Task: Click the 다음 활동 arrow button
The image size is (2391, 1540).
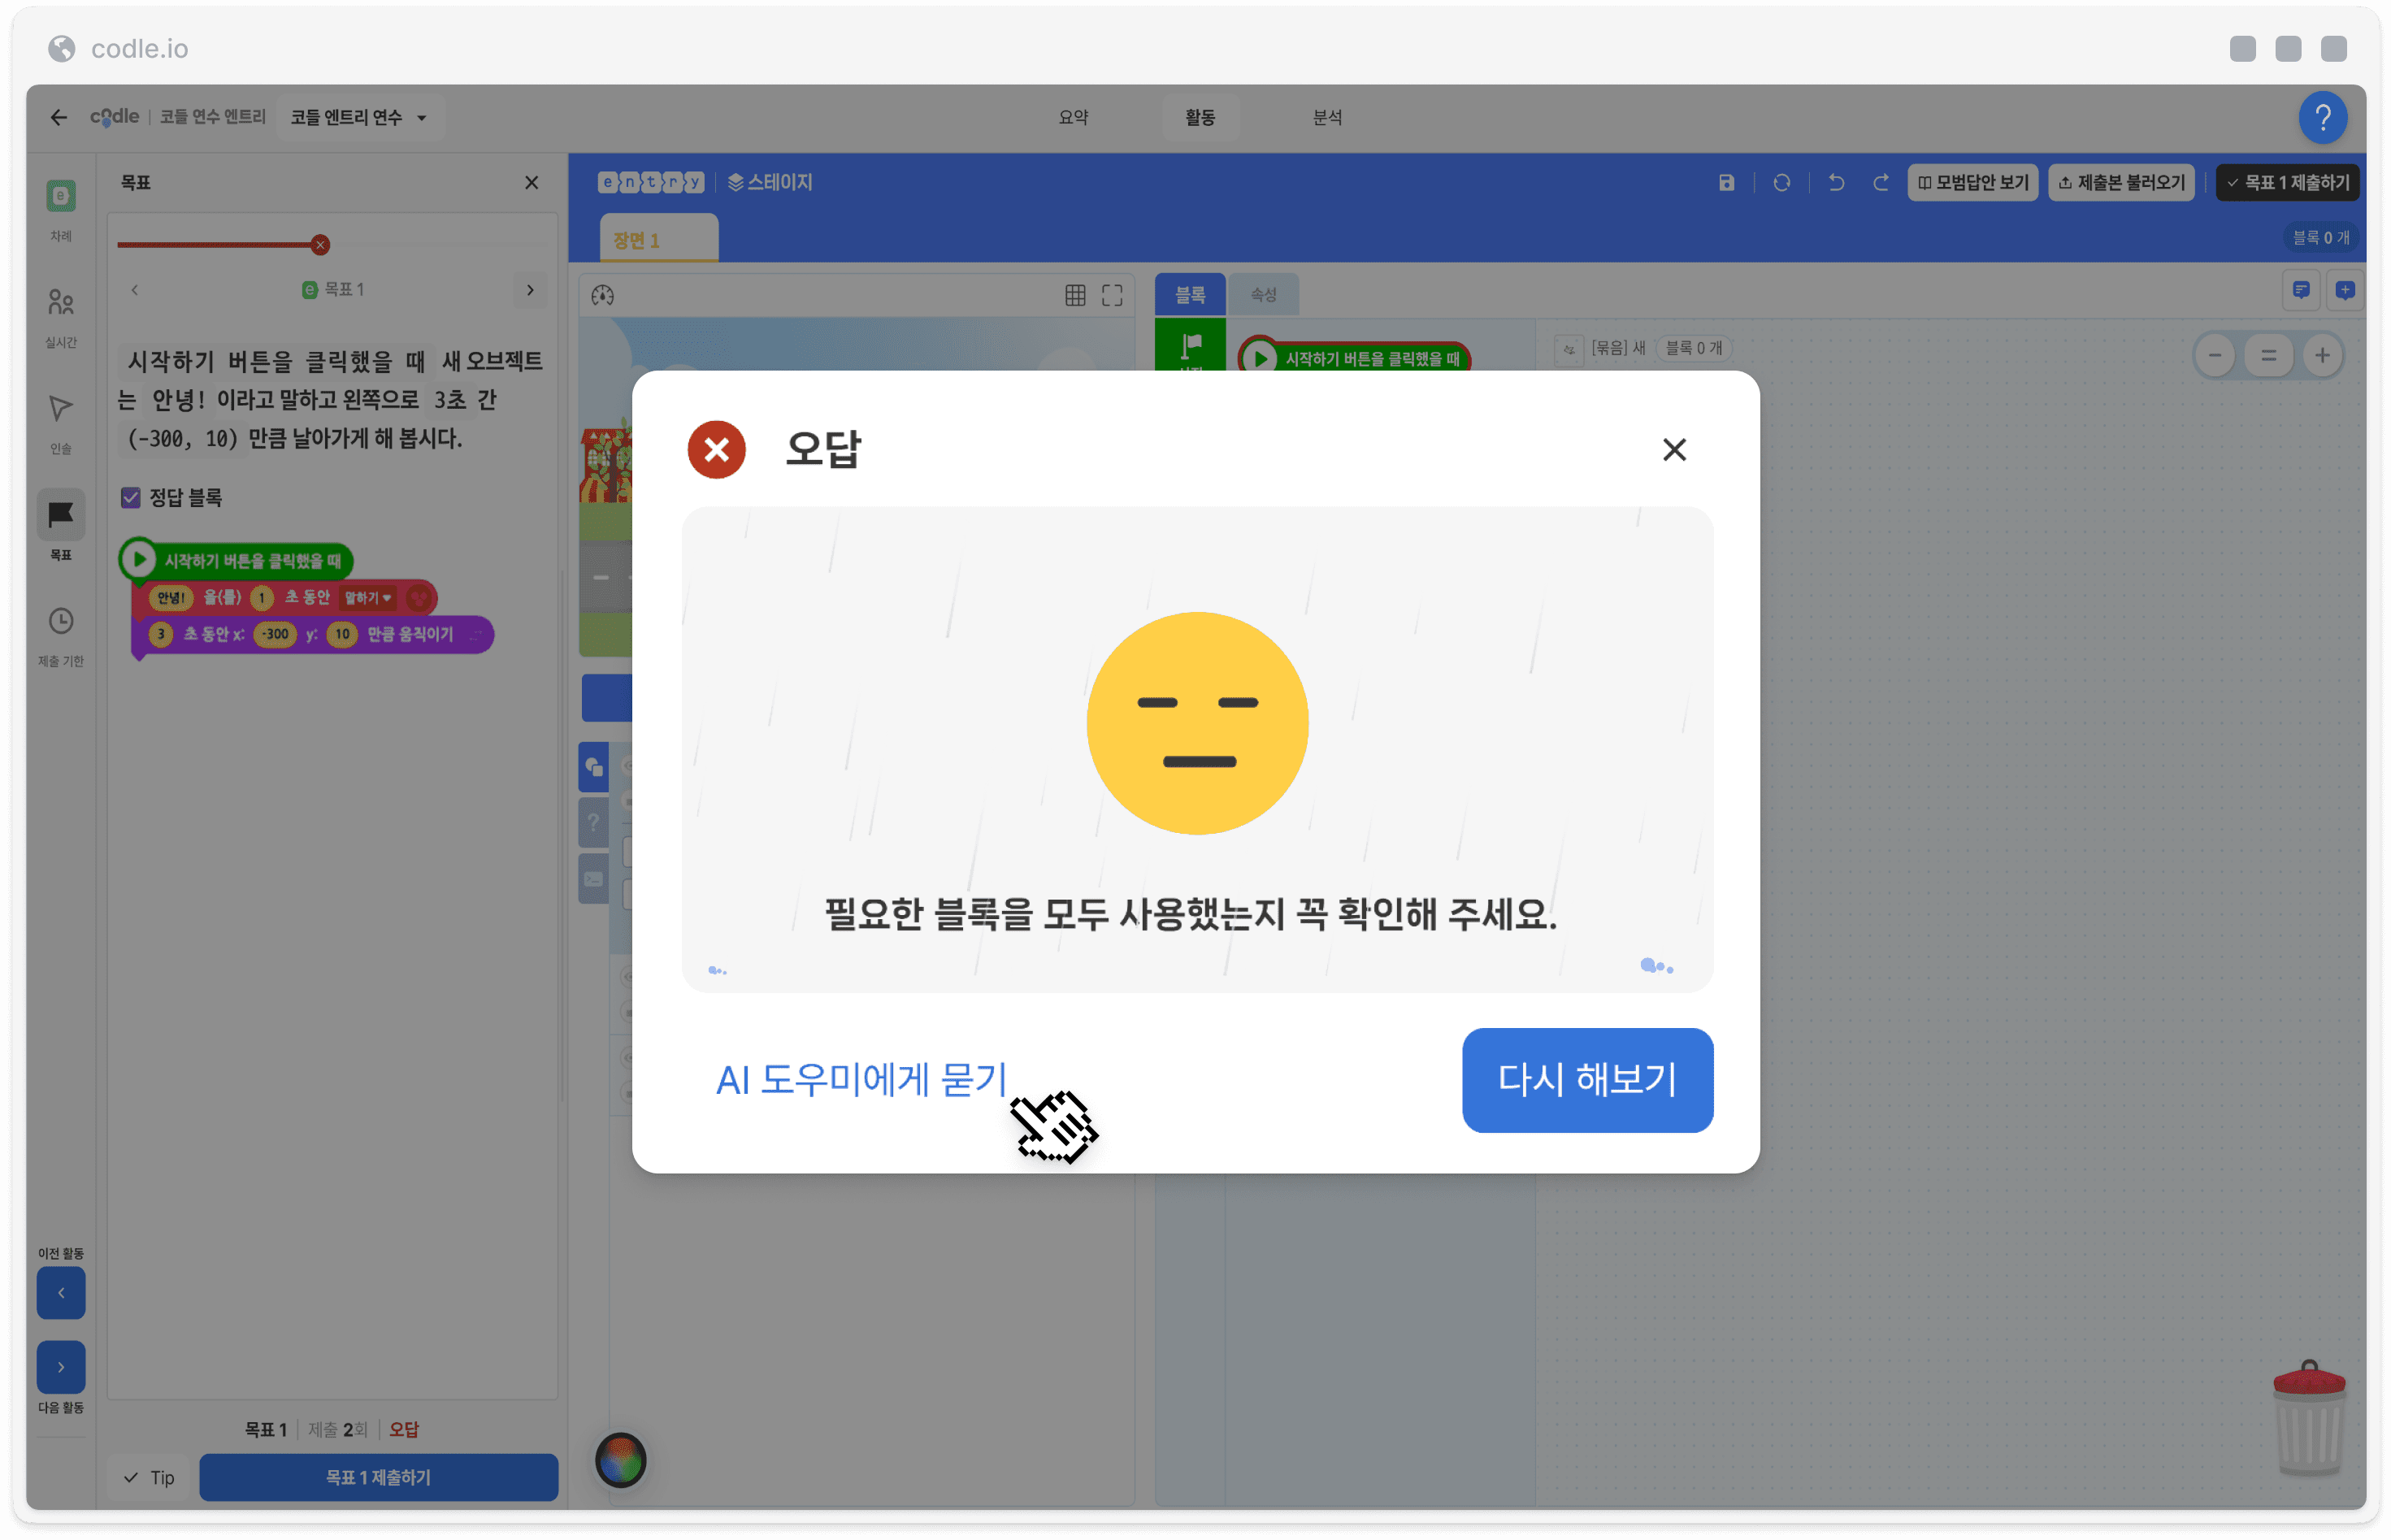Action: pyautogui.click(x=61, y=1366)
